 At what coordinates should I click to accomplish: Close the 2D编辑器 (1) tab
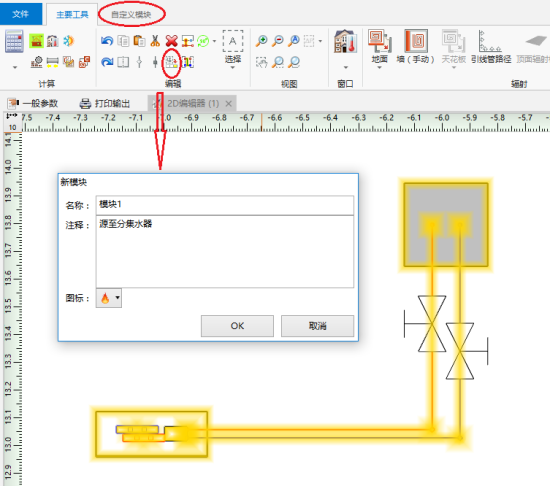point(229,103)
